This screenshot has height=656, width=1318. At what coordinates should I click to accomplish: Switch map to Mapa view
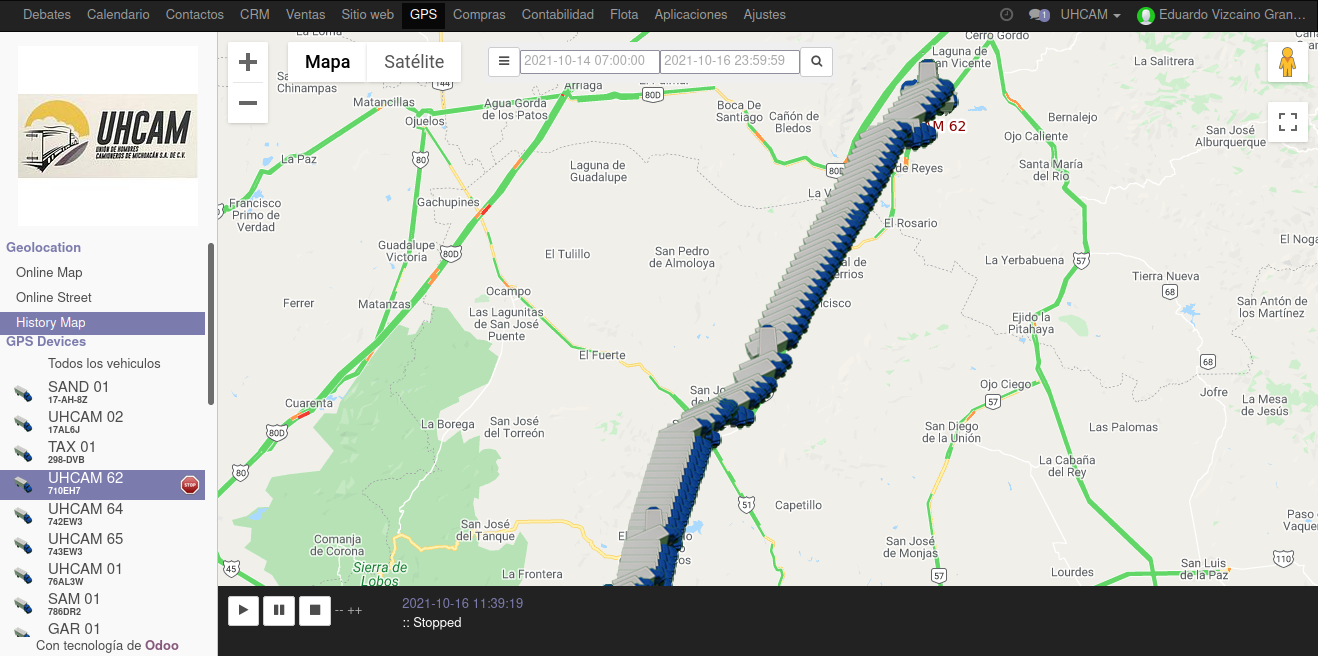click(x=327, y=62)
